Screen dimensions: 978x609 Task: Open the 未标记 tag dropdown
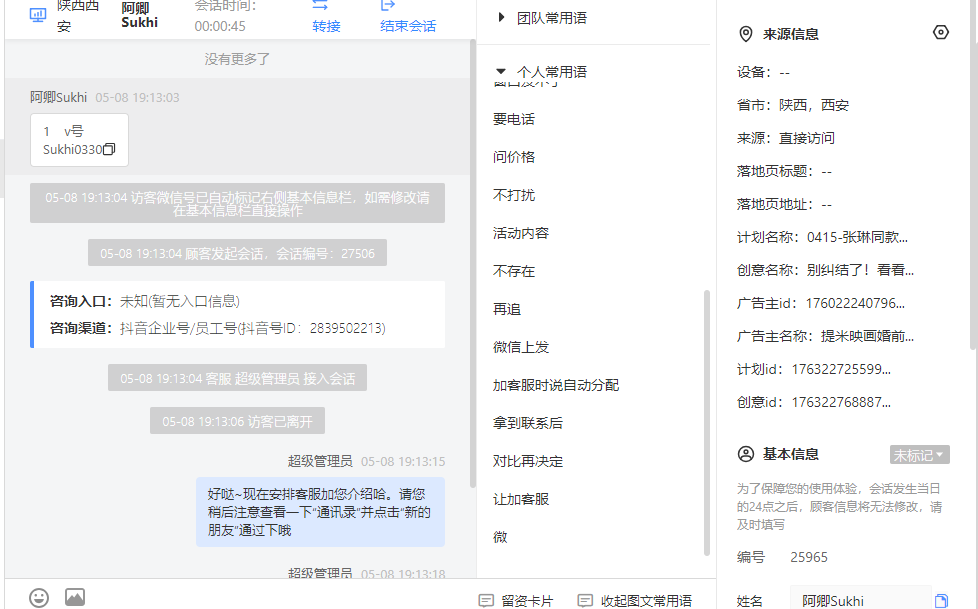919,455
